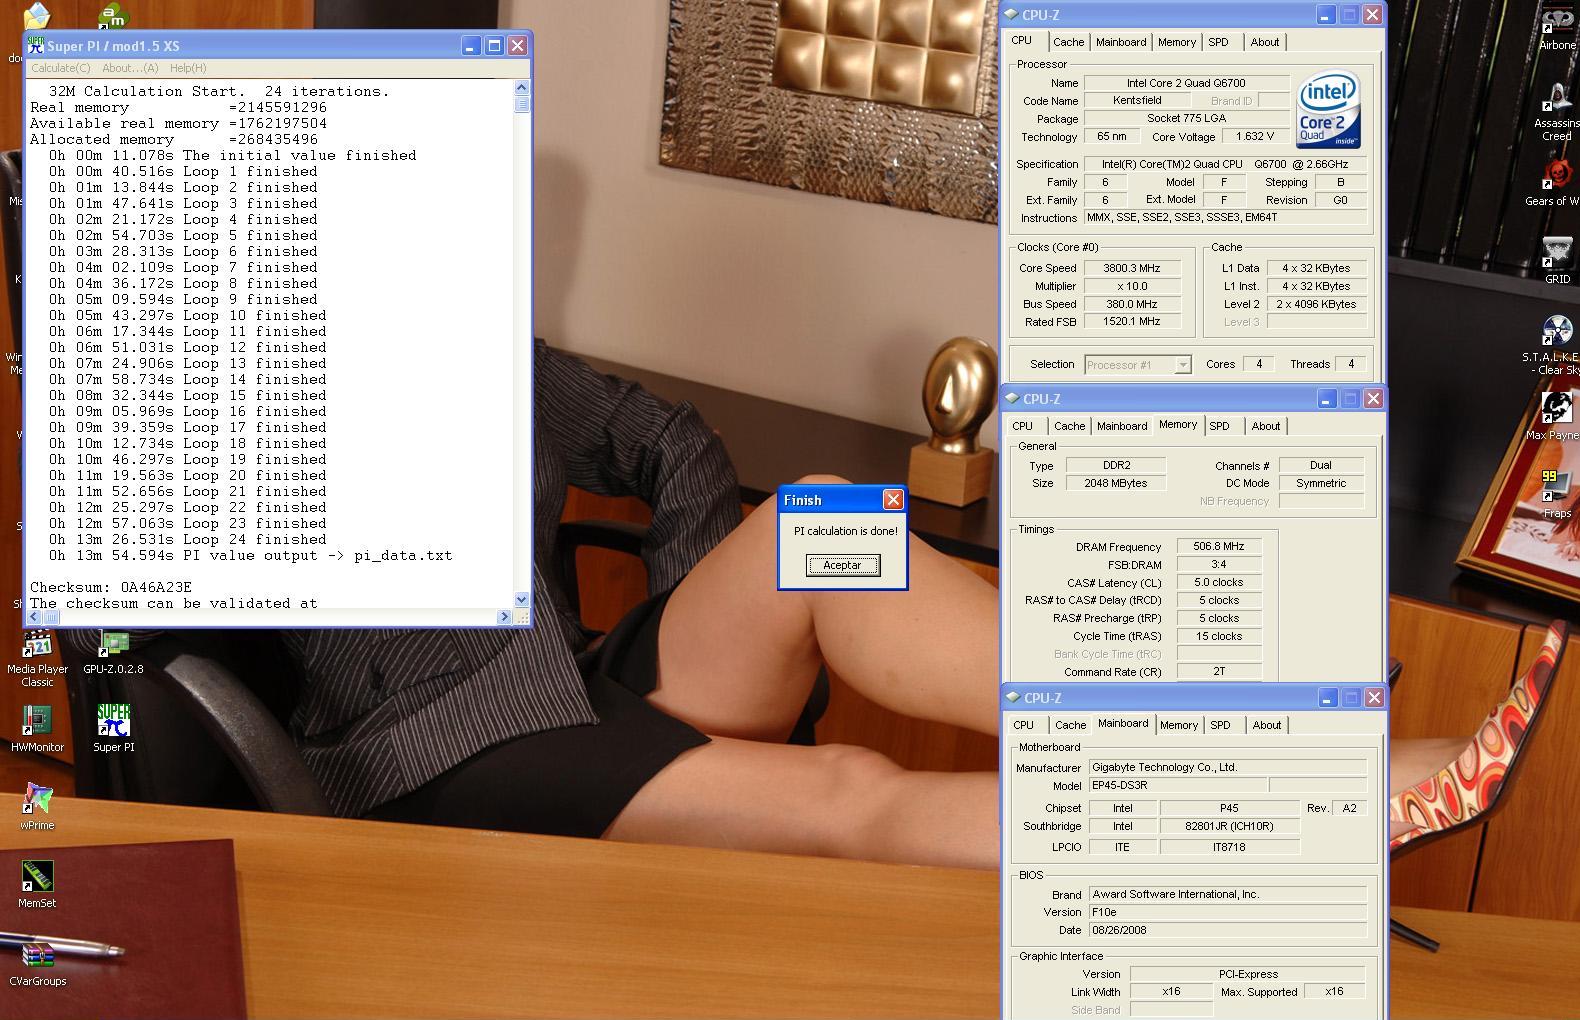Screen dimensions: 1580x1020
Task: Click Loop 24 finished line in log
Action: [188, 539]
